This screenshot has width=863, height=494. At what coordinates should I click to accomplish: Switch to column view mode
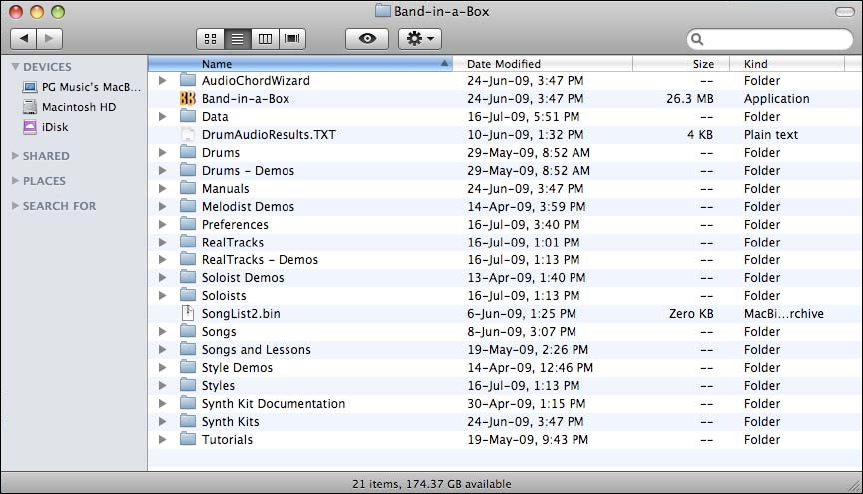[x=265, y=39]
